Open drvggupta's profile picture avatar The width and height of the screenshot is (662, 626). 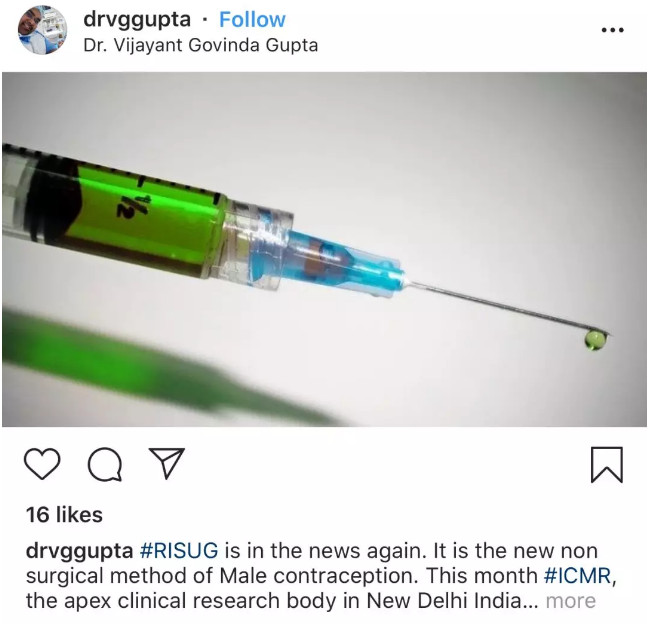point(42,30)
